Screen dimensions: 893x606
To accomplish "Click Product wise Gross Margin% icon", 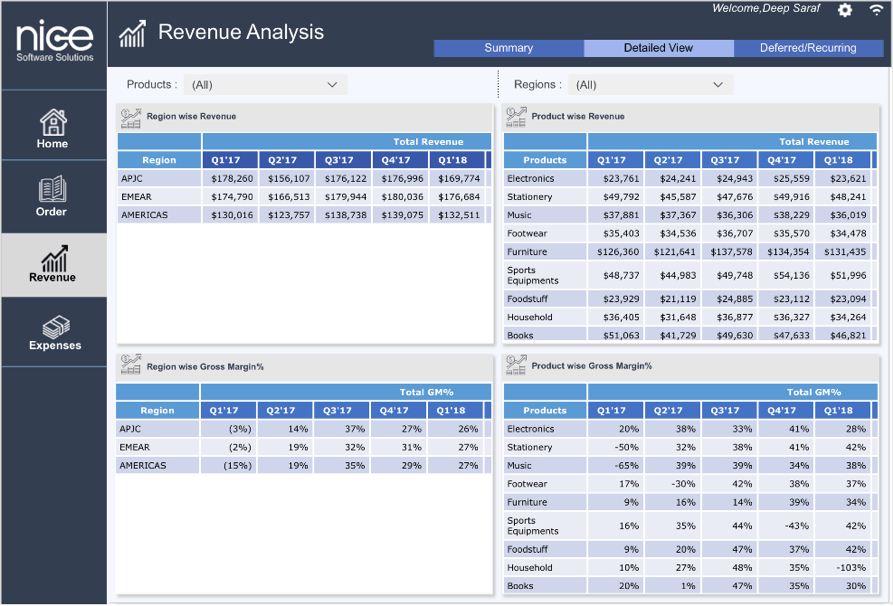I will click(516, 367).
